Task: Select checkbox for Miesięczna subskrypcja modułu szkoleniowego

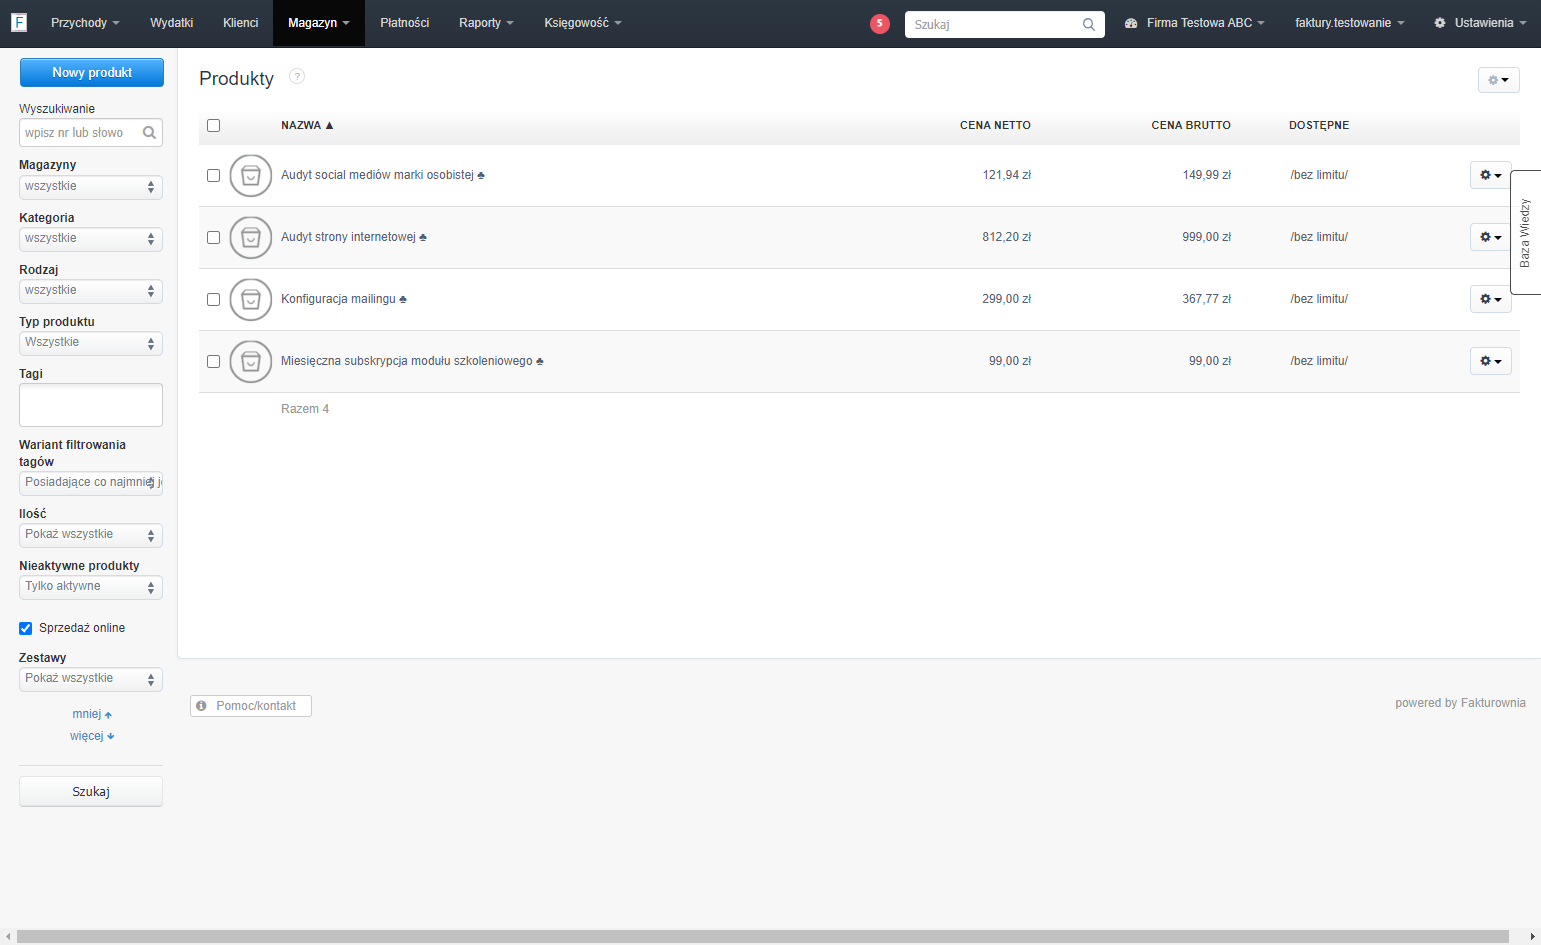Action: [x=213, y=362]
